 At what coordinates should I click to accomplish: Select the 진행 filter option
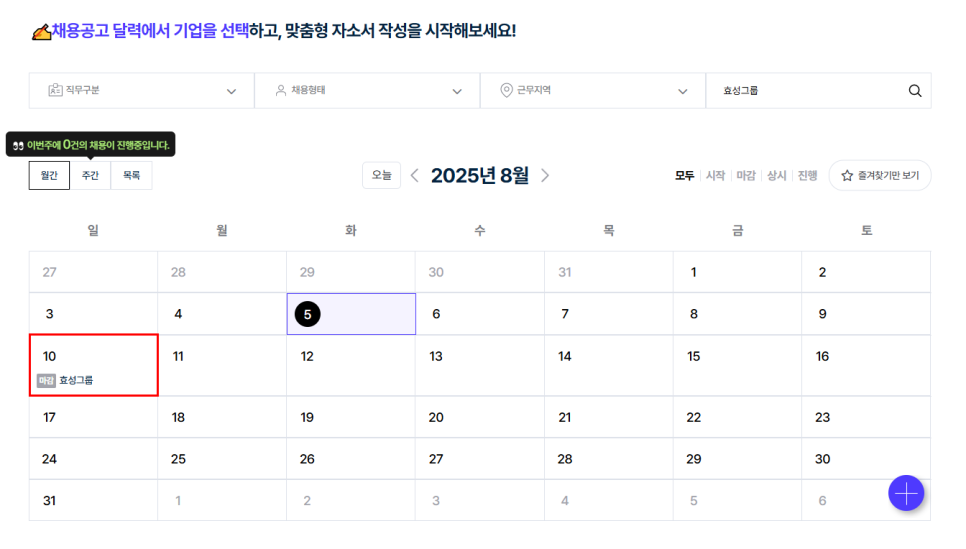807,176
